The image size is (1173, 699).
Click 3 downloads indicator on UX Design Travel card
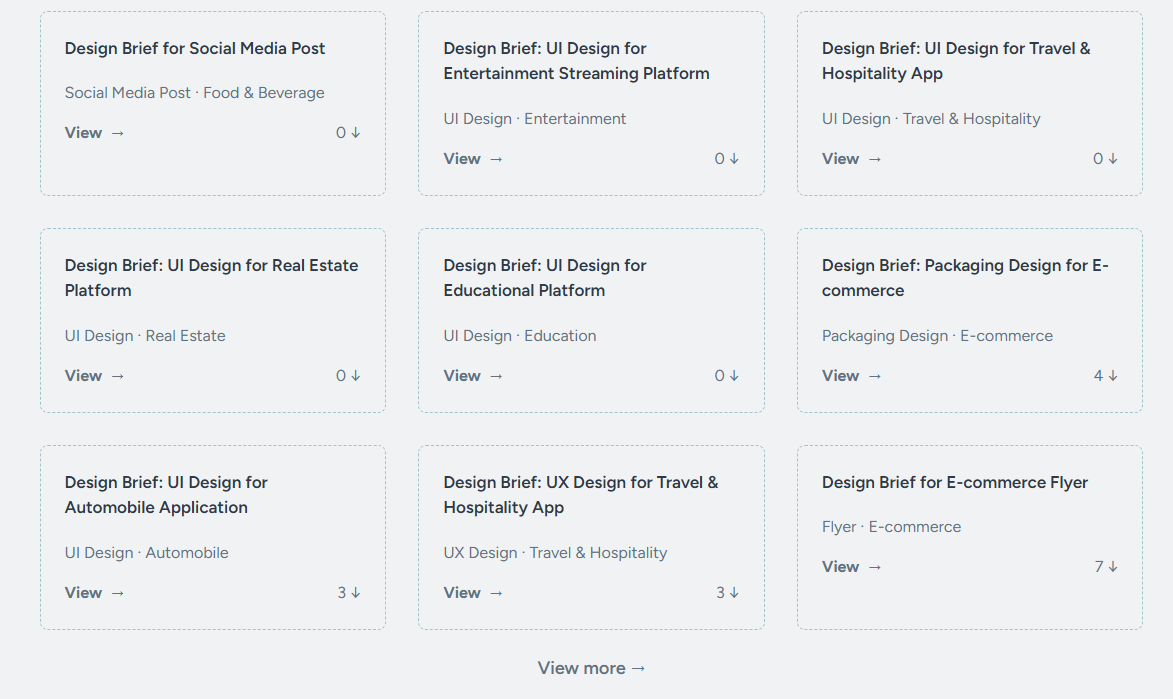pos(726,593)
